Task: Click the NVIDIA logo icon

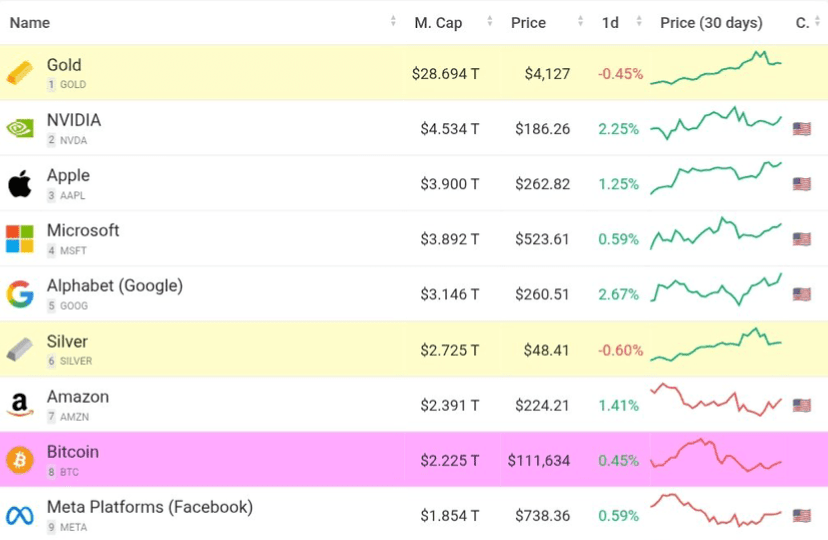Action: click(19, 128)
